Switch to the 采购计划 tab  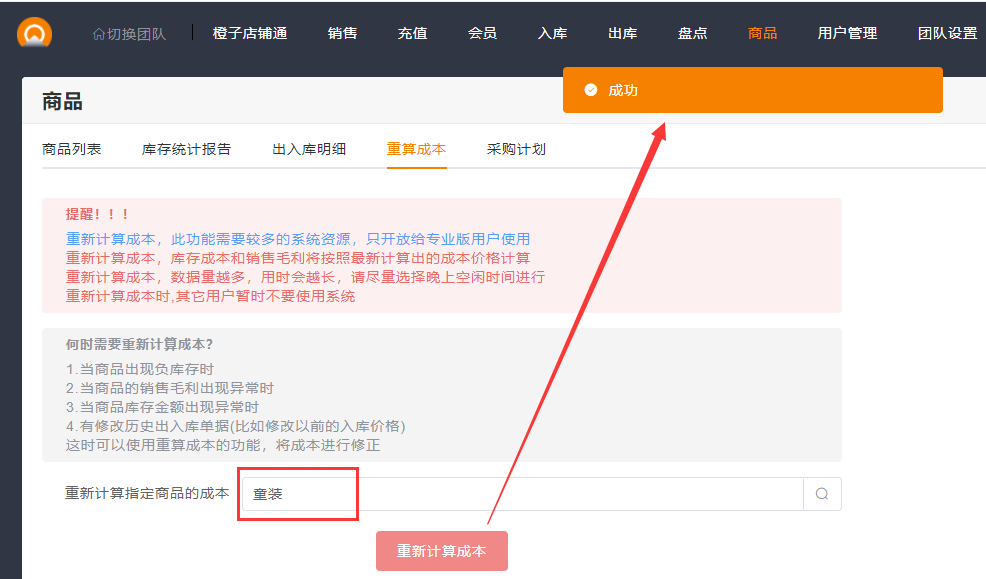point(516,149)
